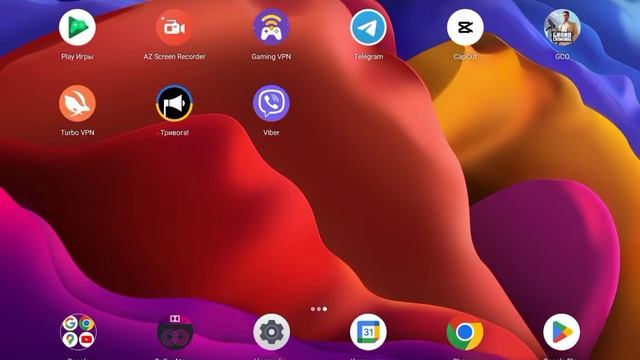Click the "Тривога!" label text
This screenshot has height=360, width=640.
coord(175,133)
